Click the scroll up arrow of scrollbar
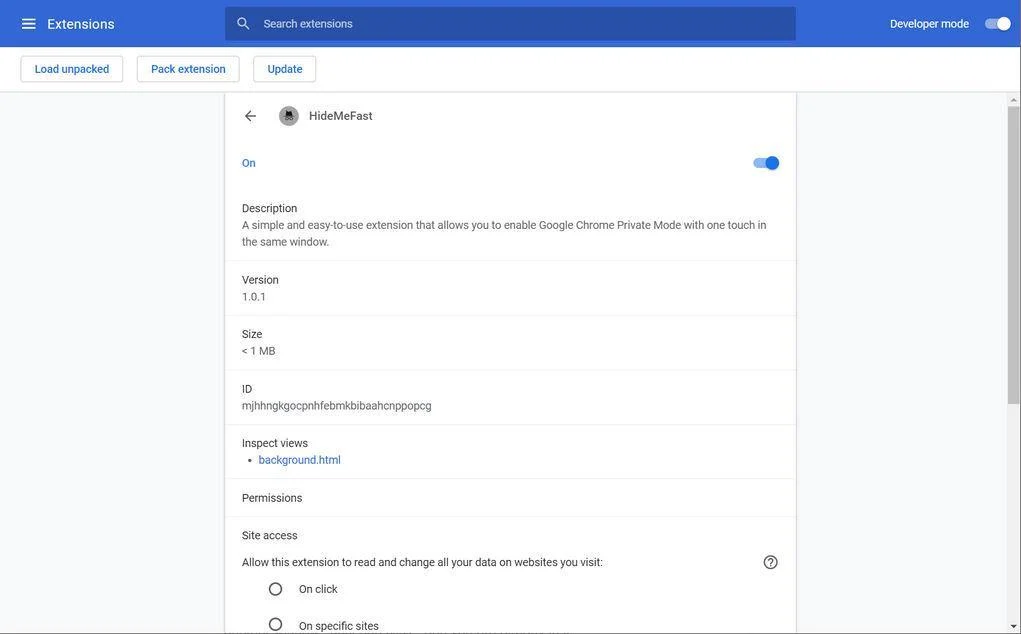The image size is (1021, 634). (1013, 100)
